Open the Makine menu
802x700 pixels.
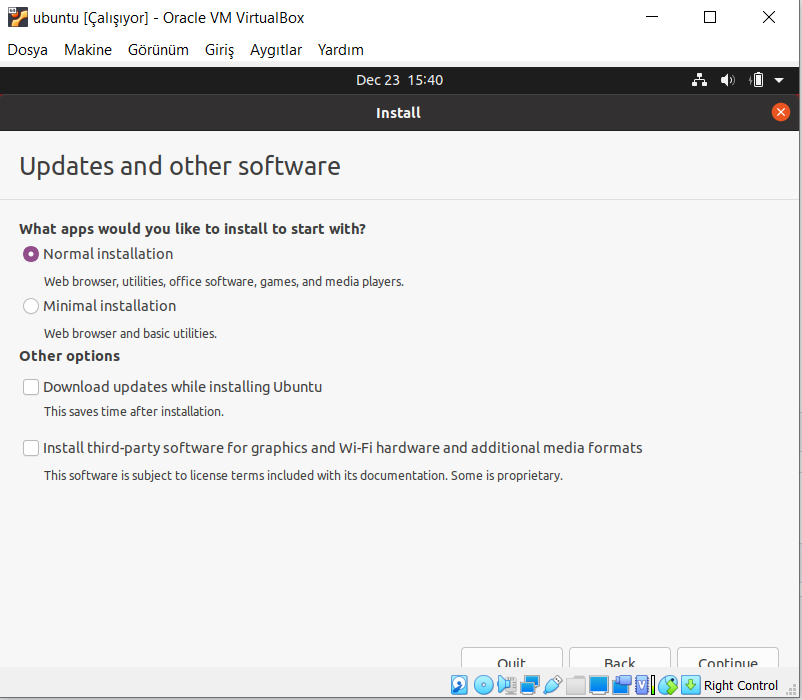pos(88,50)
